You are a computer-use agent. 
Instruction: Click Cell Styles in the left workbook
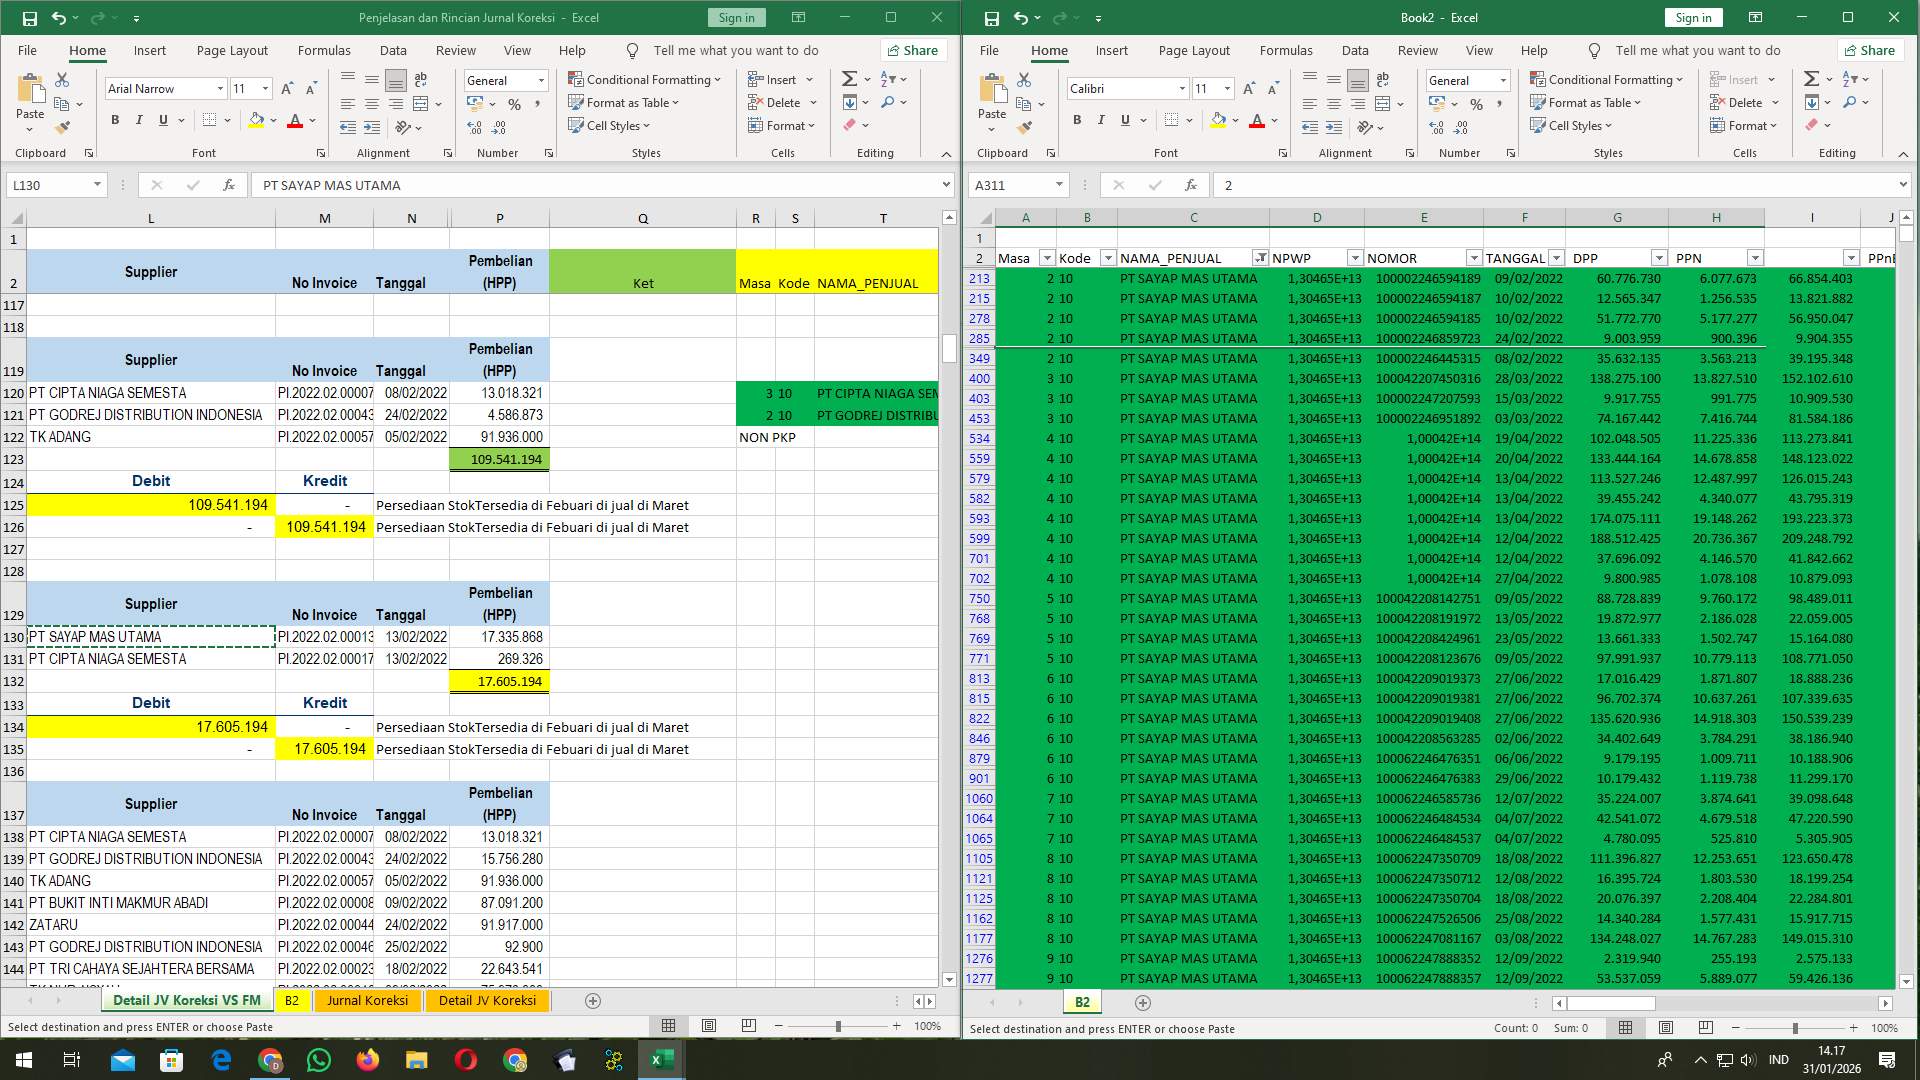[x=609, y=125]
